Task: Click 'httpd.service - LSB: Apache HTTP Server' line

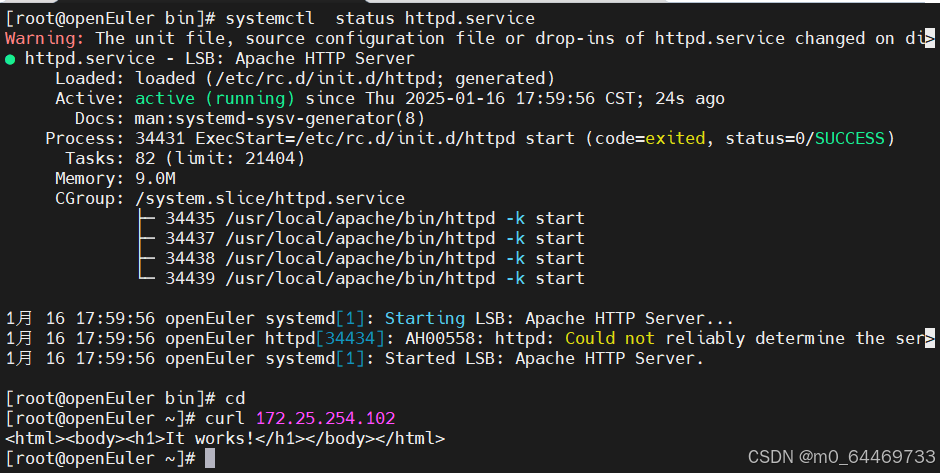Action: click(x=219, y=59)
